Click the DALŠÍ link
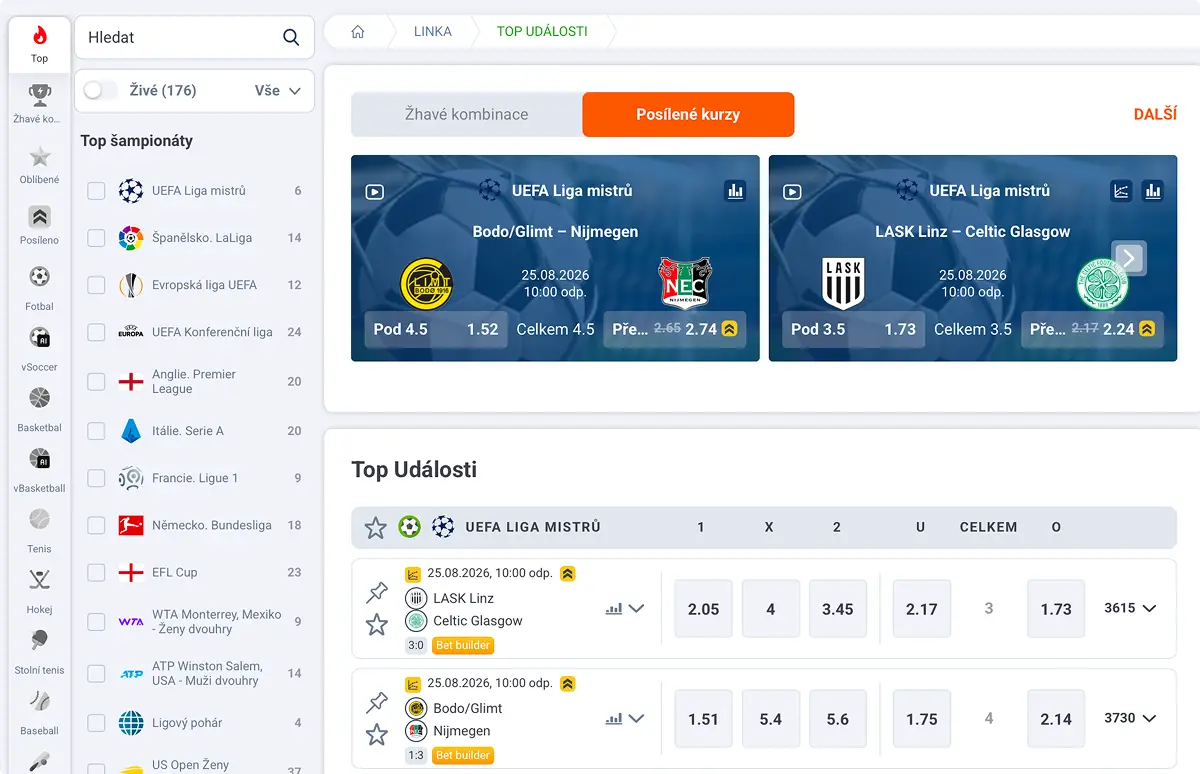Screen dimensions: 1200x774 [1155, 114]
